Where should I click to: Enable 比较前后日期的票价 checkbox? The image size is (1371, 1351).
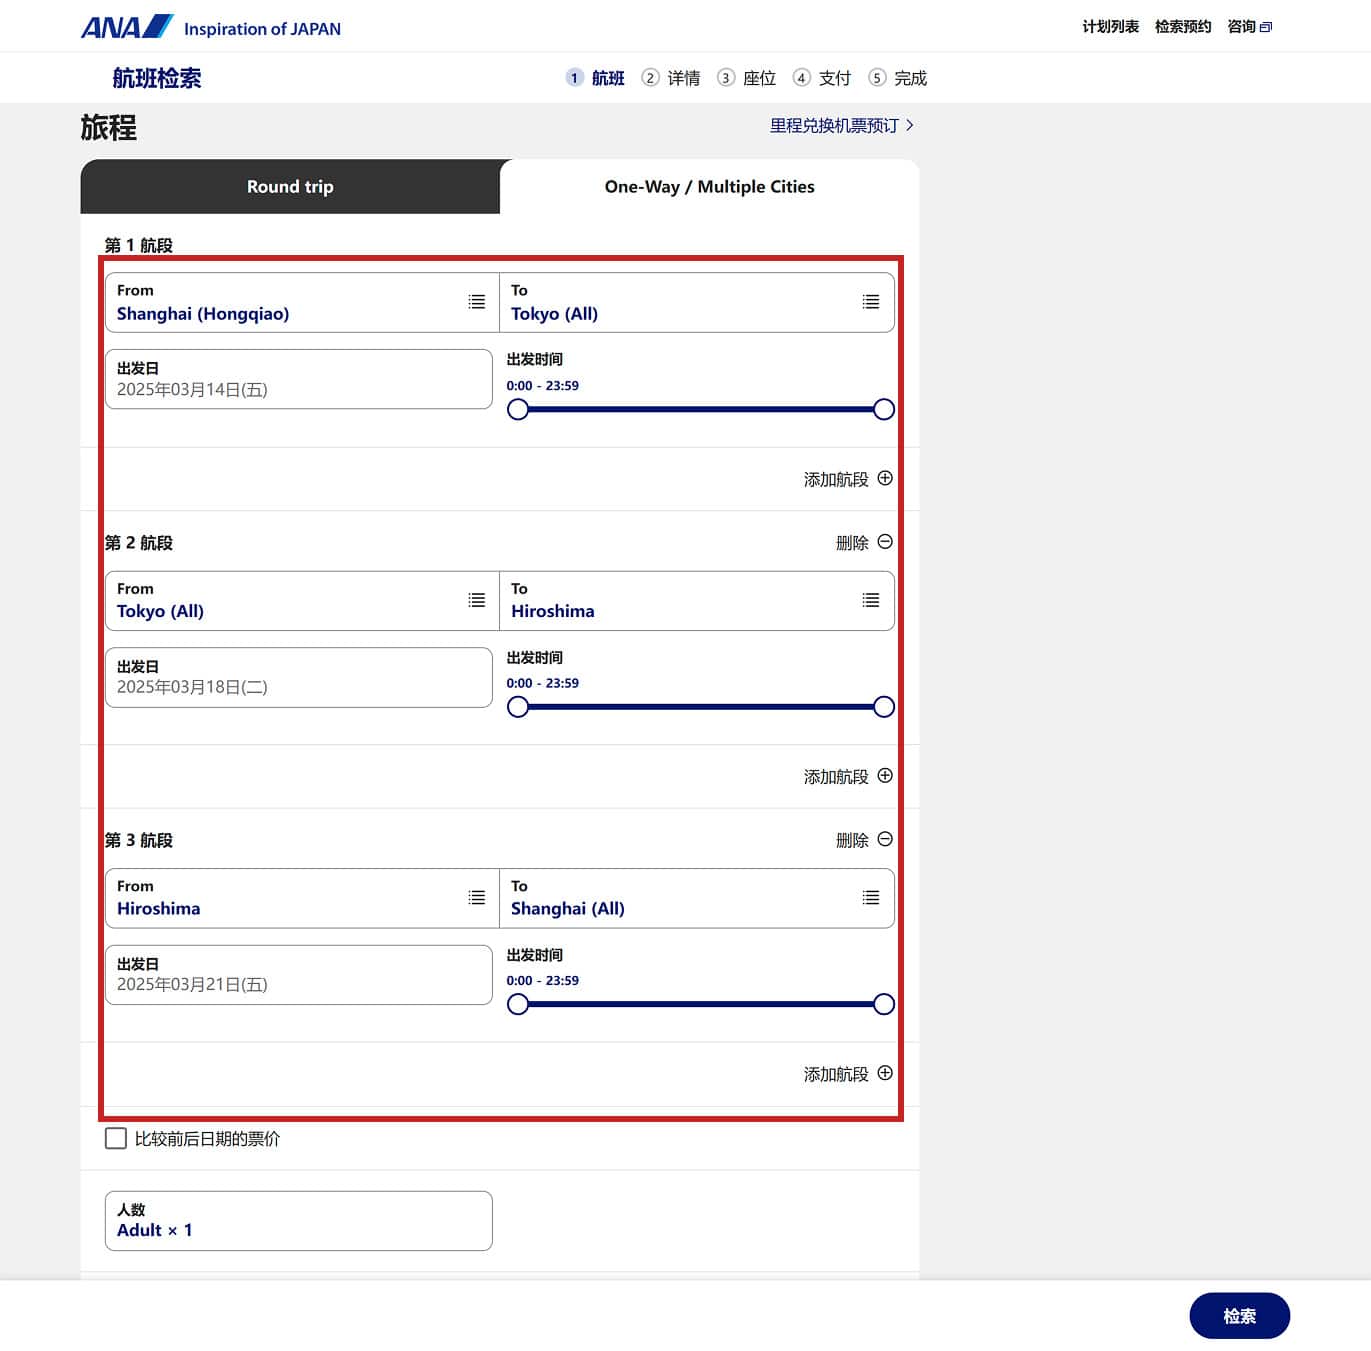(116, 1138)
